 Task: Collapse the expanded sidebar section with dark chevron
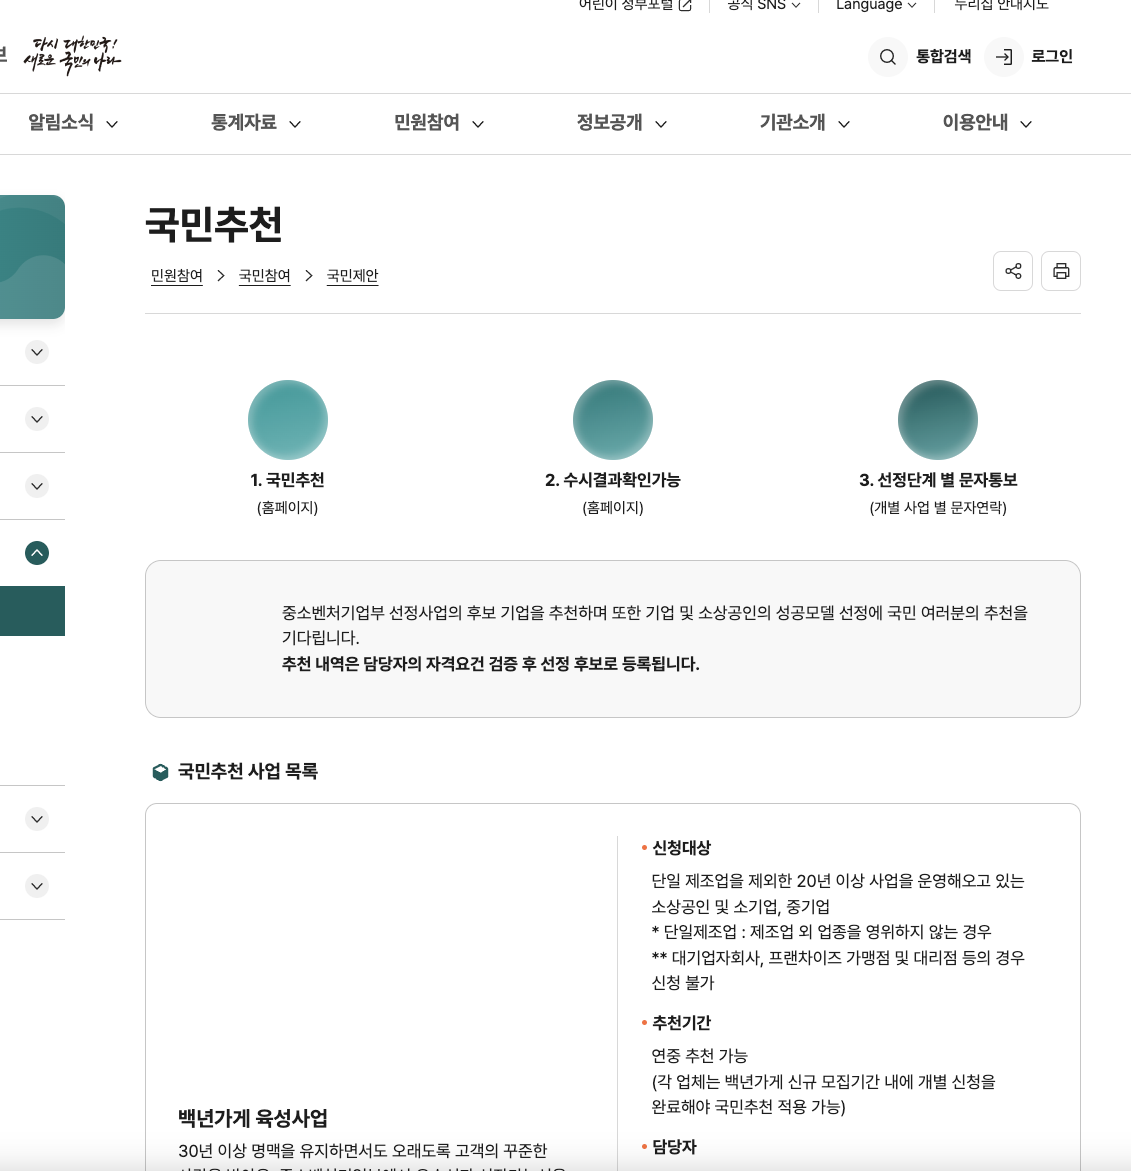(37, 553)
